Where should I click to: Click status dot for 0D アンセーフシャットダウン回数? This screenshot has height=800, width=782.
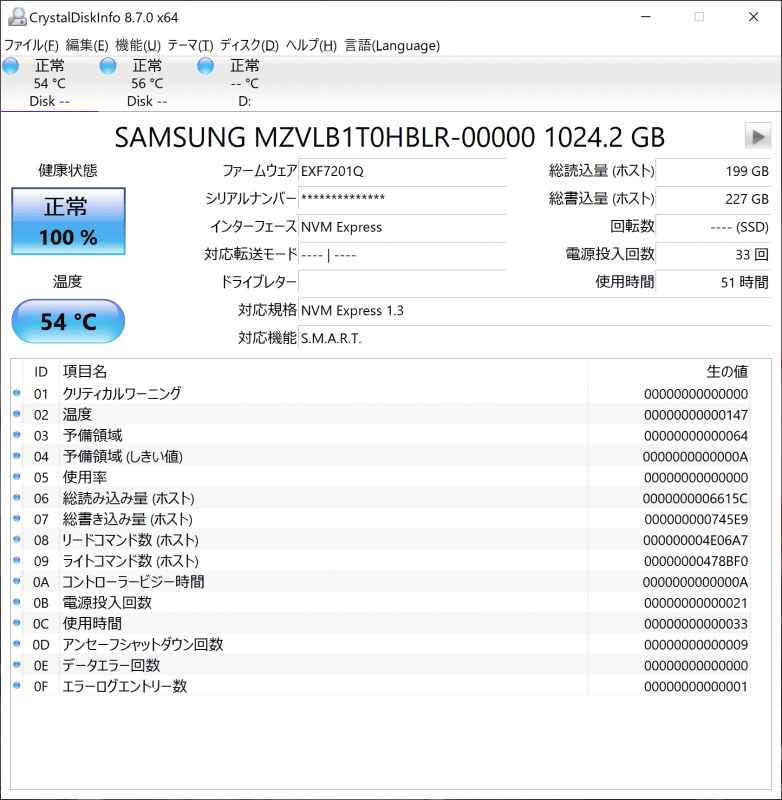[x=17, y=644]
